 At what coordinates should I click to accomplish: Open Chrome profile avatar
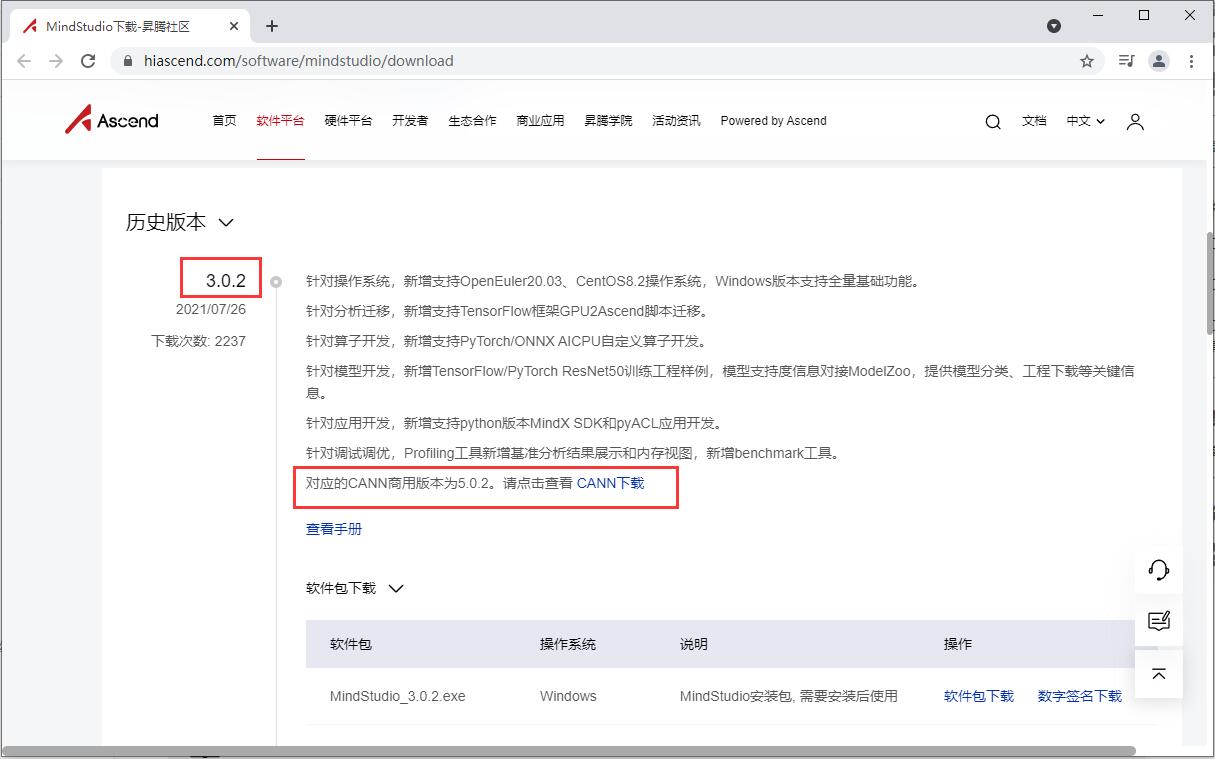(x=1159, y=61)
